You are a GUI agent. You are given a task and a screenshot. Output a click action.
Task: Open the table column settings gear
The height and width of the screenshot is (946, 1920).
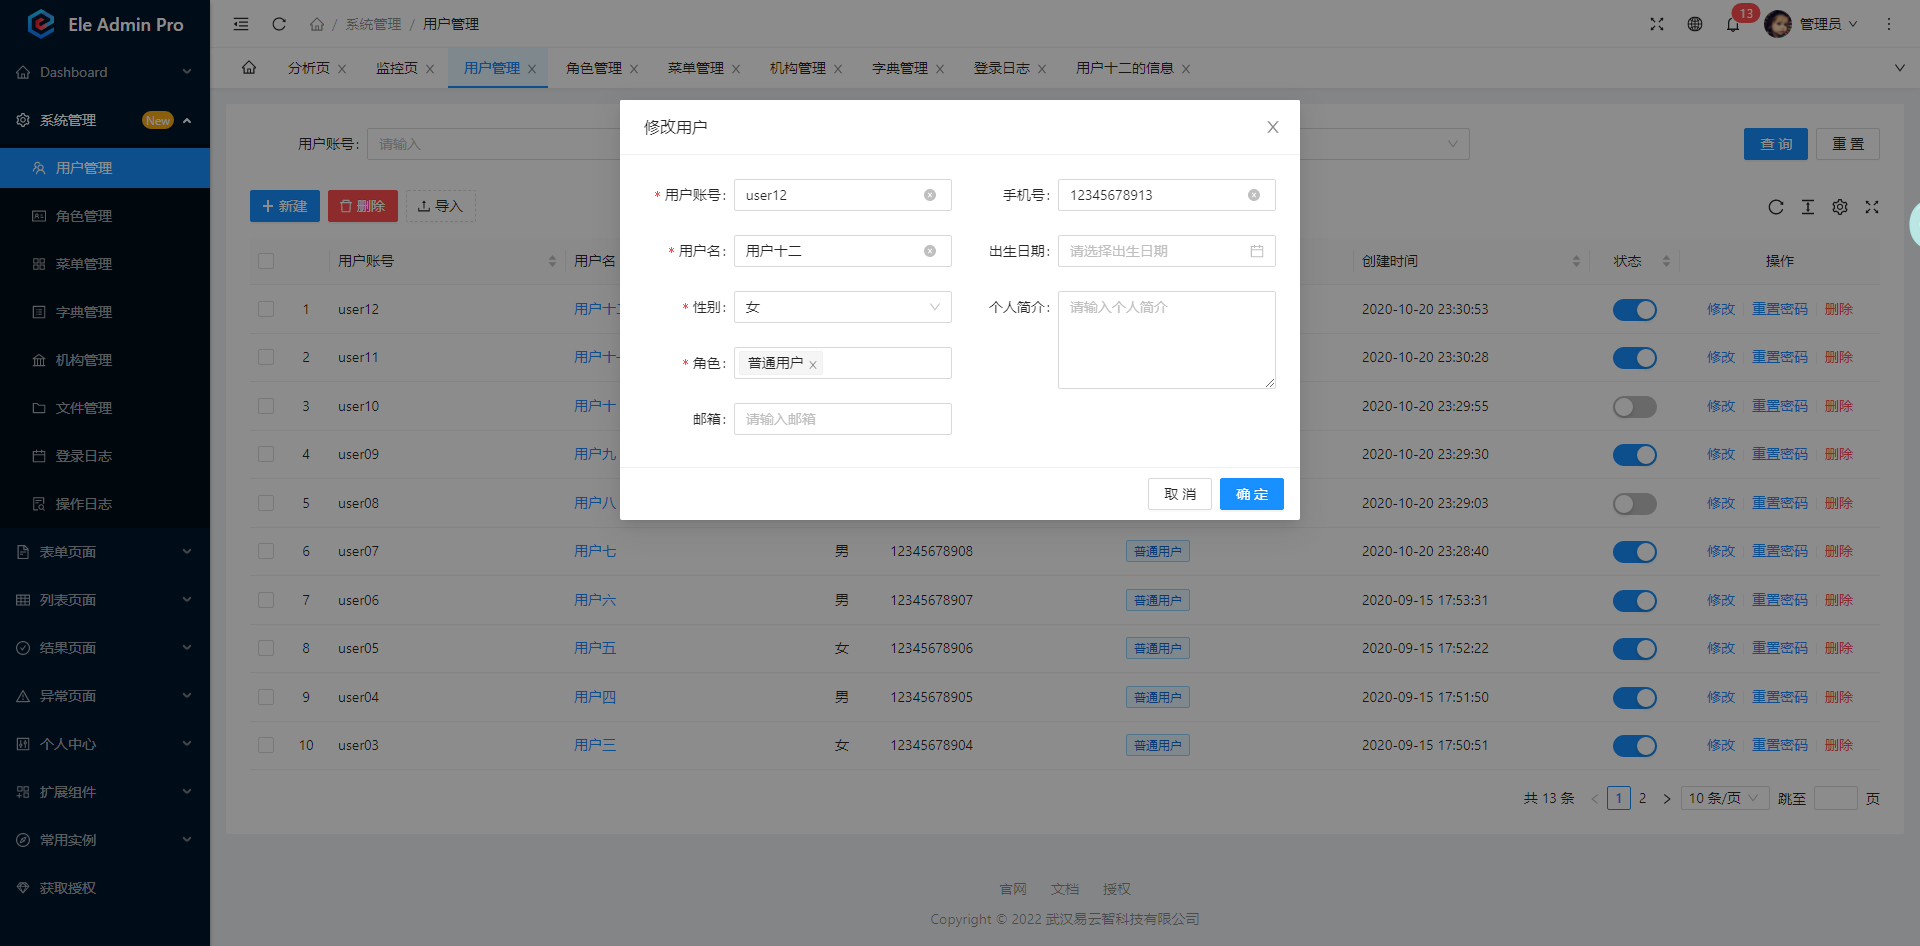[1840, 207]
